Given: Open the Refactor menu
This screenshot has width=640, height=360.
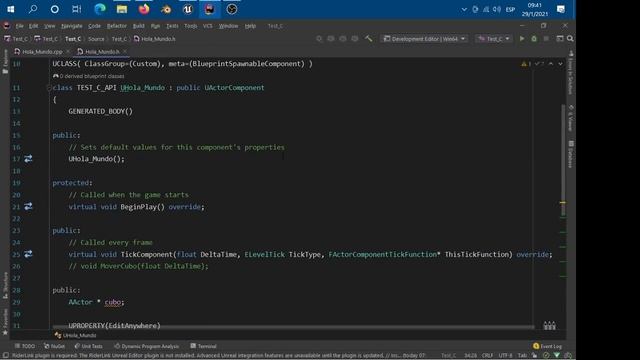Looking at the screenshot, I should (x=117, y=26).
